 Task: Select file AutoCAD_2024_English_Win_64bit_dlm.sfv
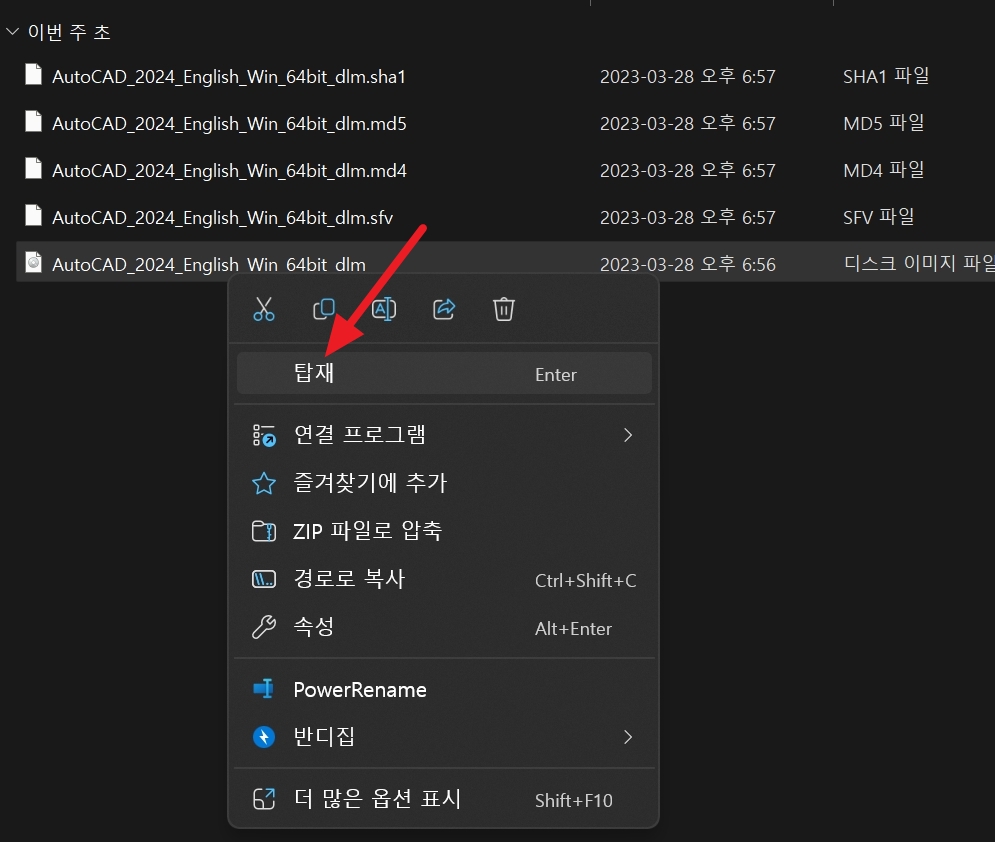[x=223, y=218]
